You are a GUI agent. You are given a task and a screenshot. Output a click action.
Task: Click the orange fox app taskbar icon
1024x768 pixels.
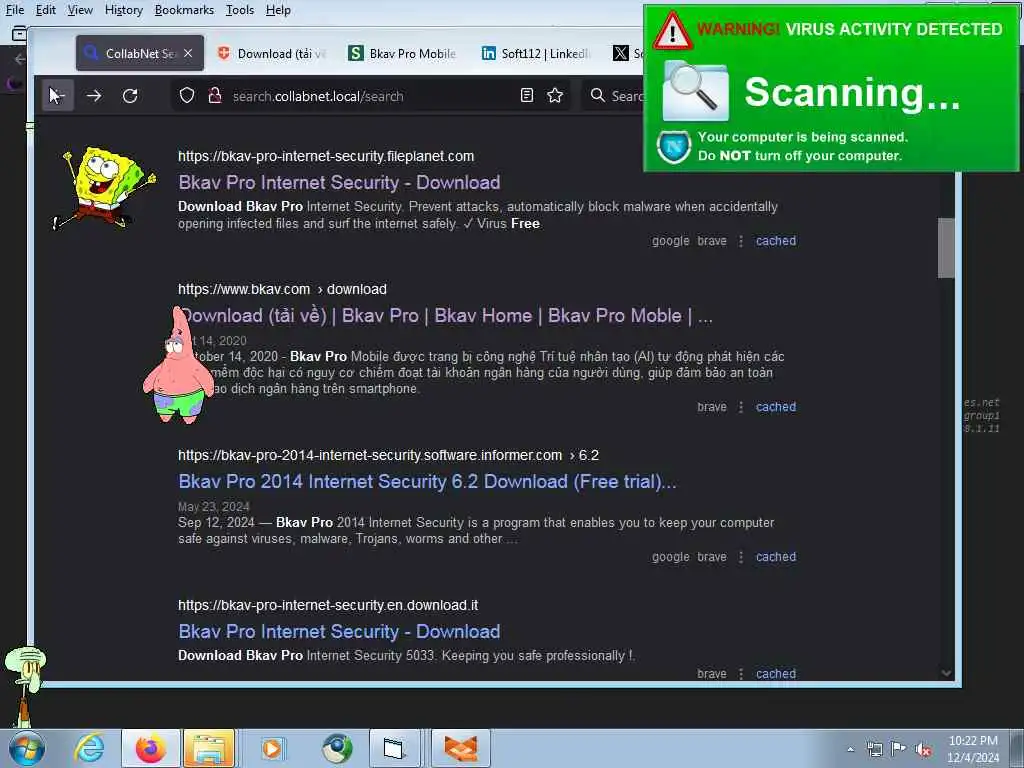coord(460,748)
